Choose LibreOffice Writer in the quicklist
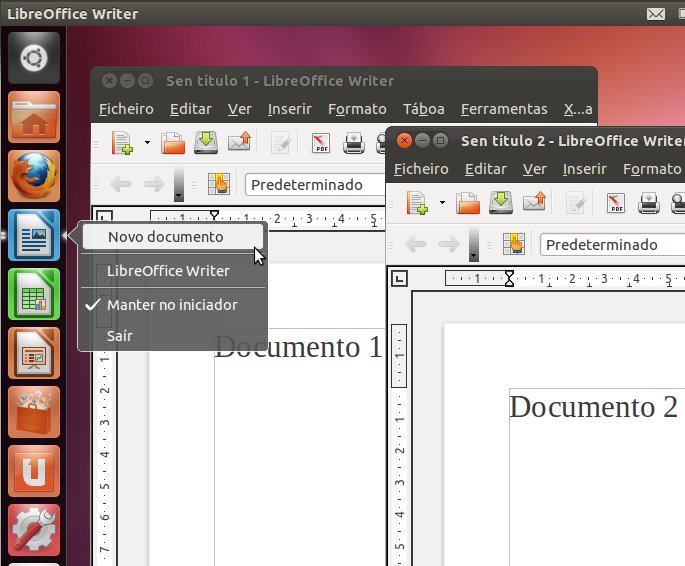The image size is (685, 566). [x=173, y=271]
